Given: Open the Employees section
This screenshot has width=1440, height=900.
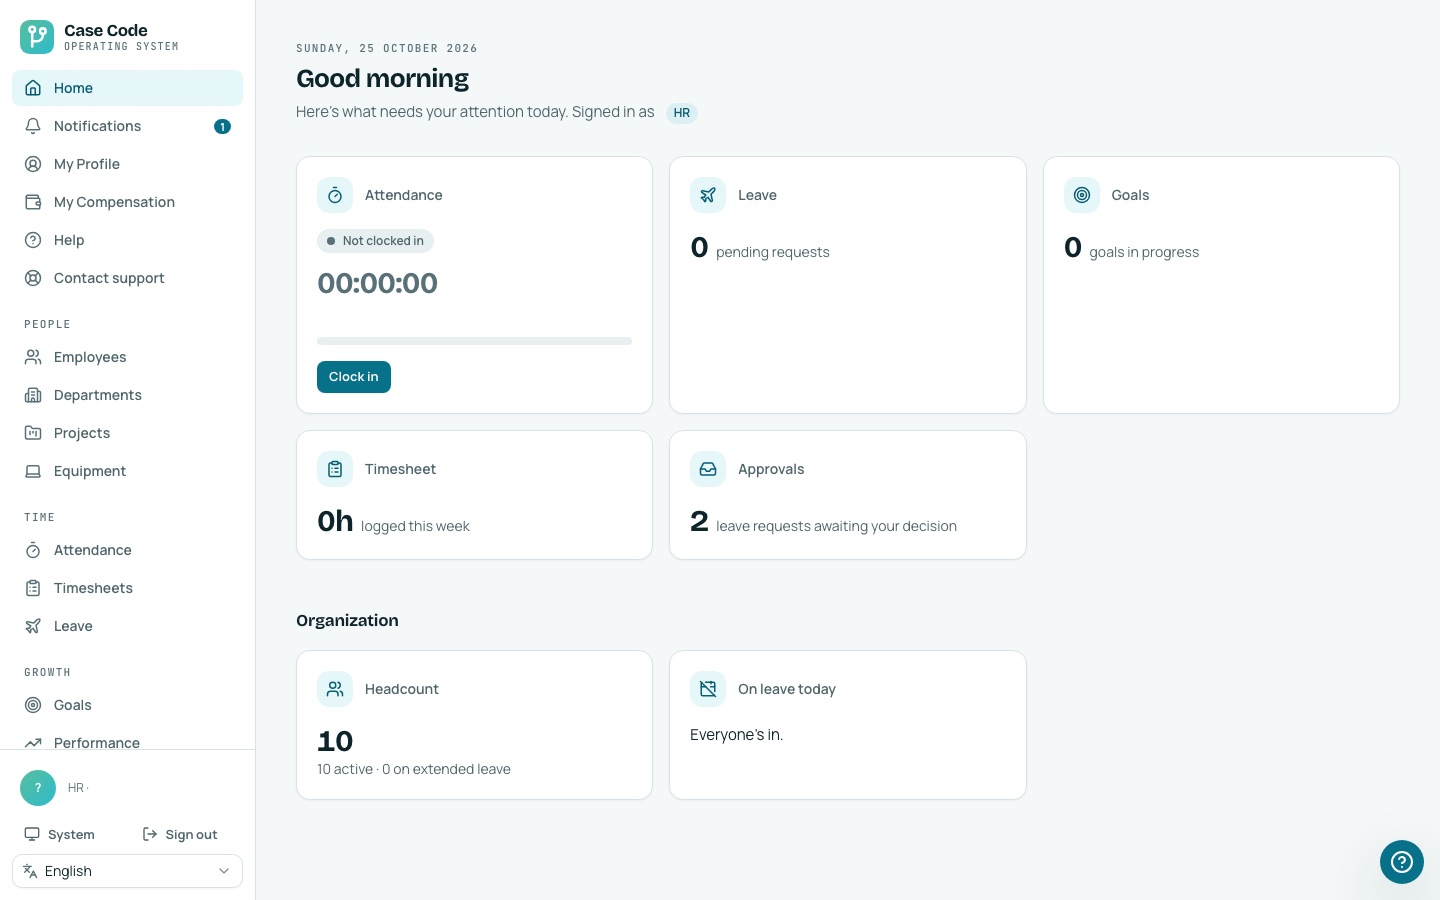Looking at the screenshot, I should click(127, 357).
